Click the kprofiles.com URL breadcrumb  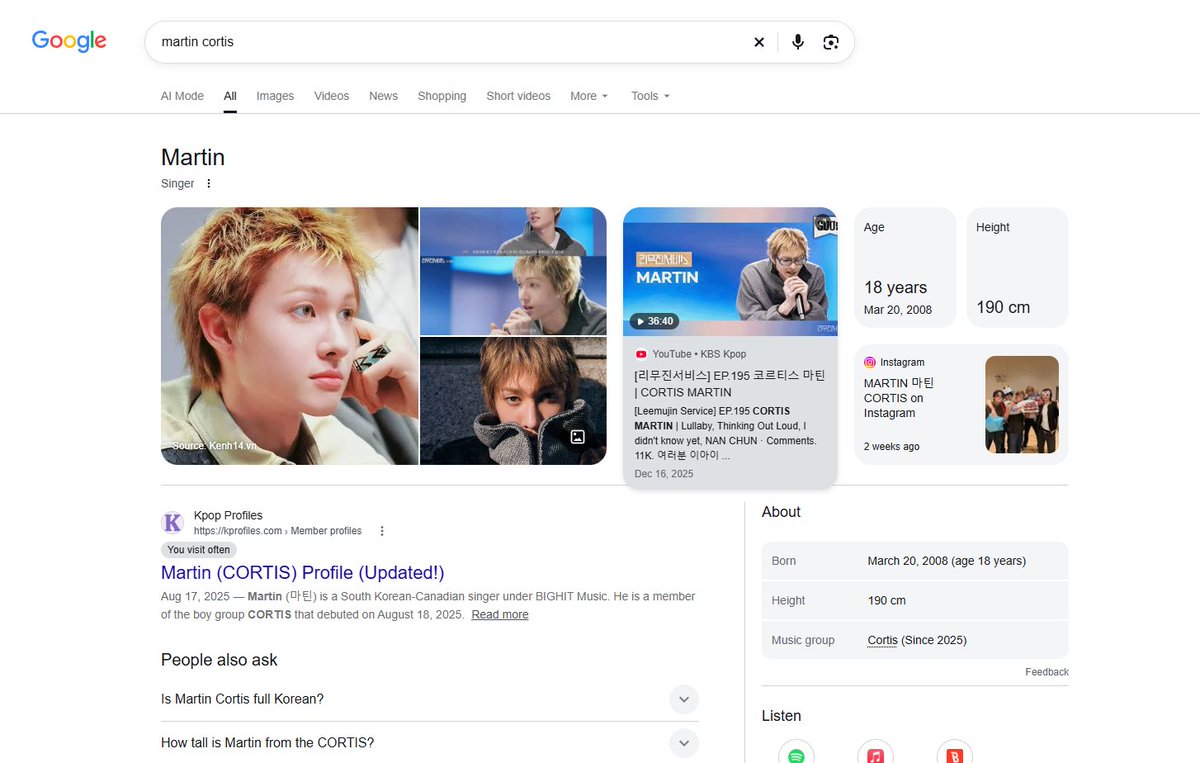tap(278, 531)
